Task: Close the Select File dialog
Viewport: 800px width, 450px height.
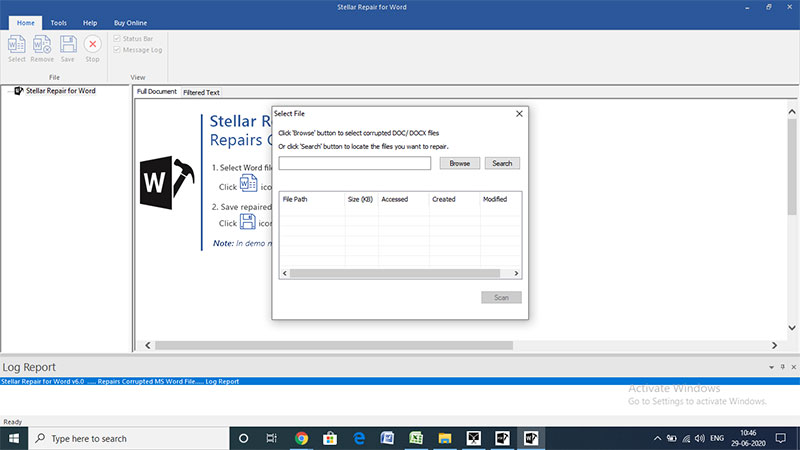Action: (519, 113)
